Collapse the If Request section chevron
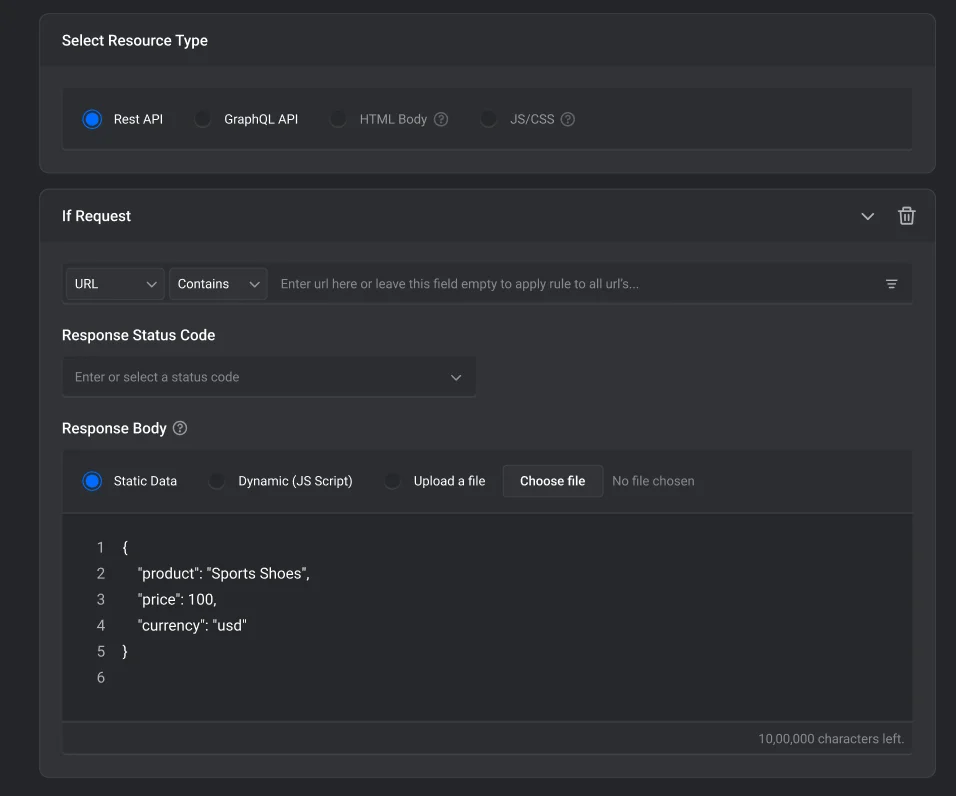The image size is (956, 796). 867,216
